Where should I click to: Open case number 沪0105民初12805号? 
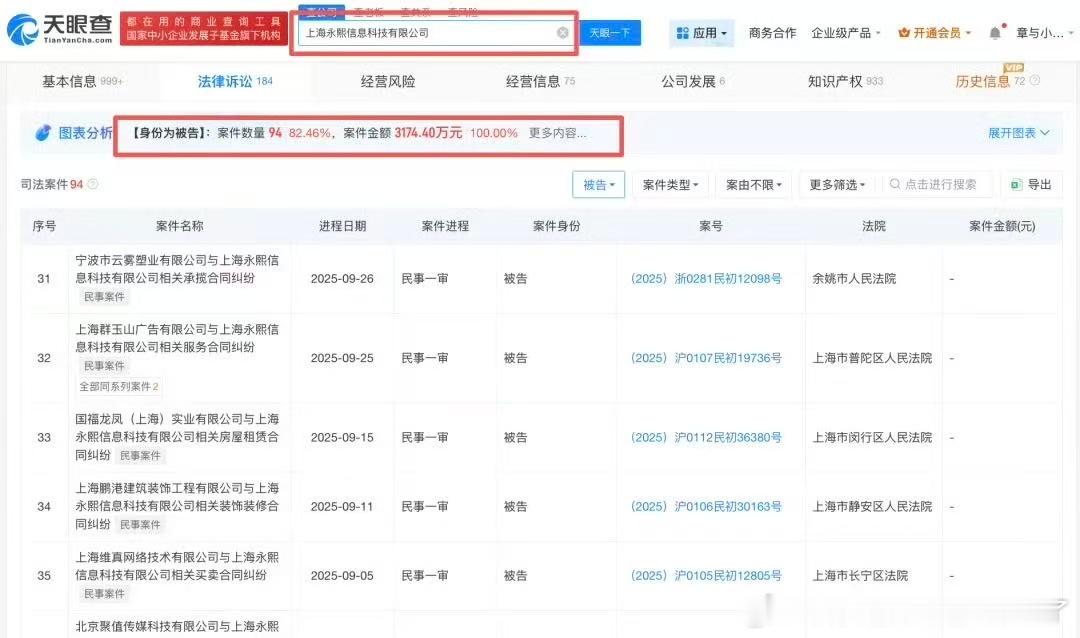click(706, 575)
